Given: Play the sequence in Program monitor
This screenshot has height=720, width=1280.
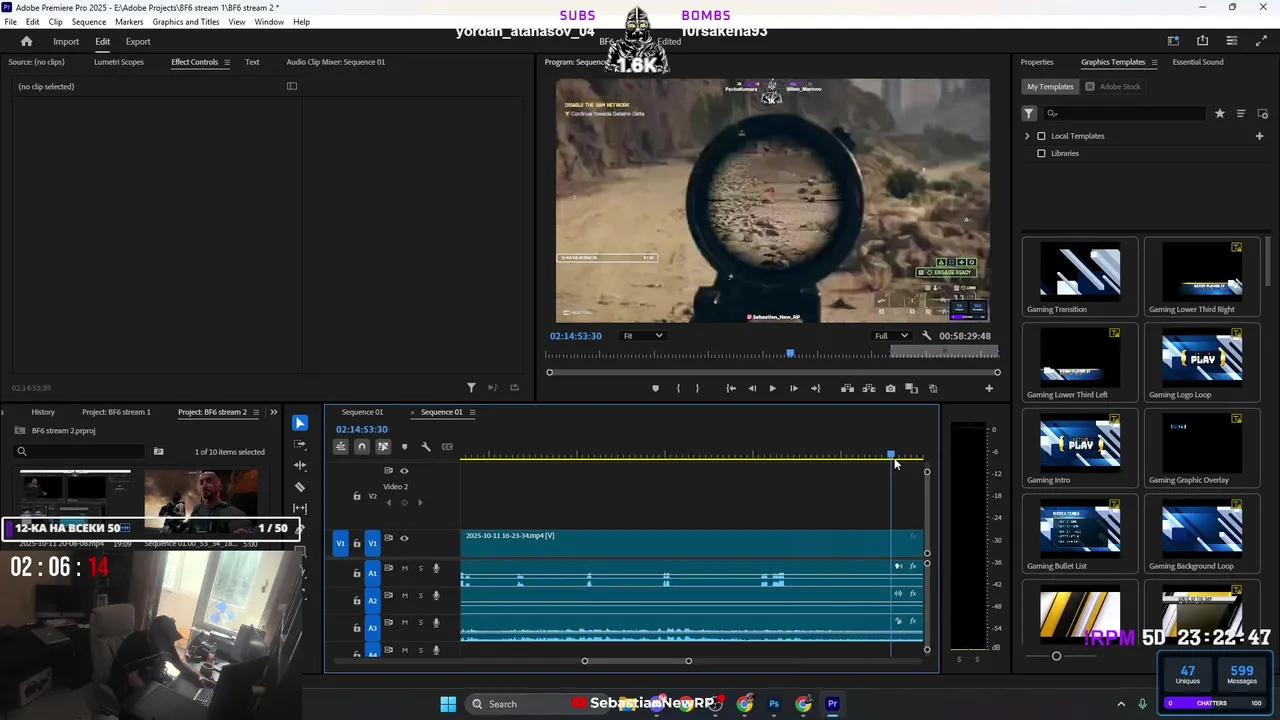Looking at the screenshot, I should point(772,388).
